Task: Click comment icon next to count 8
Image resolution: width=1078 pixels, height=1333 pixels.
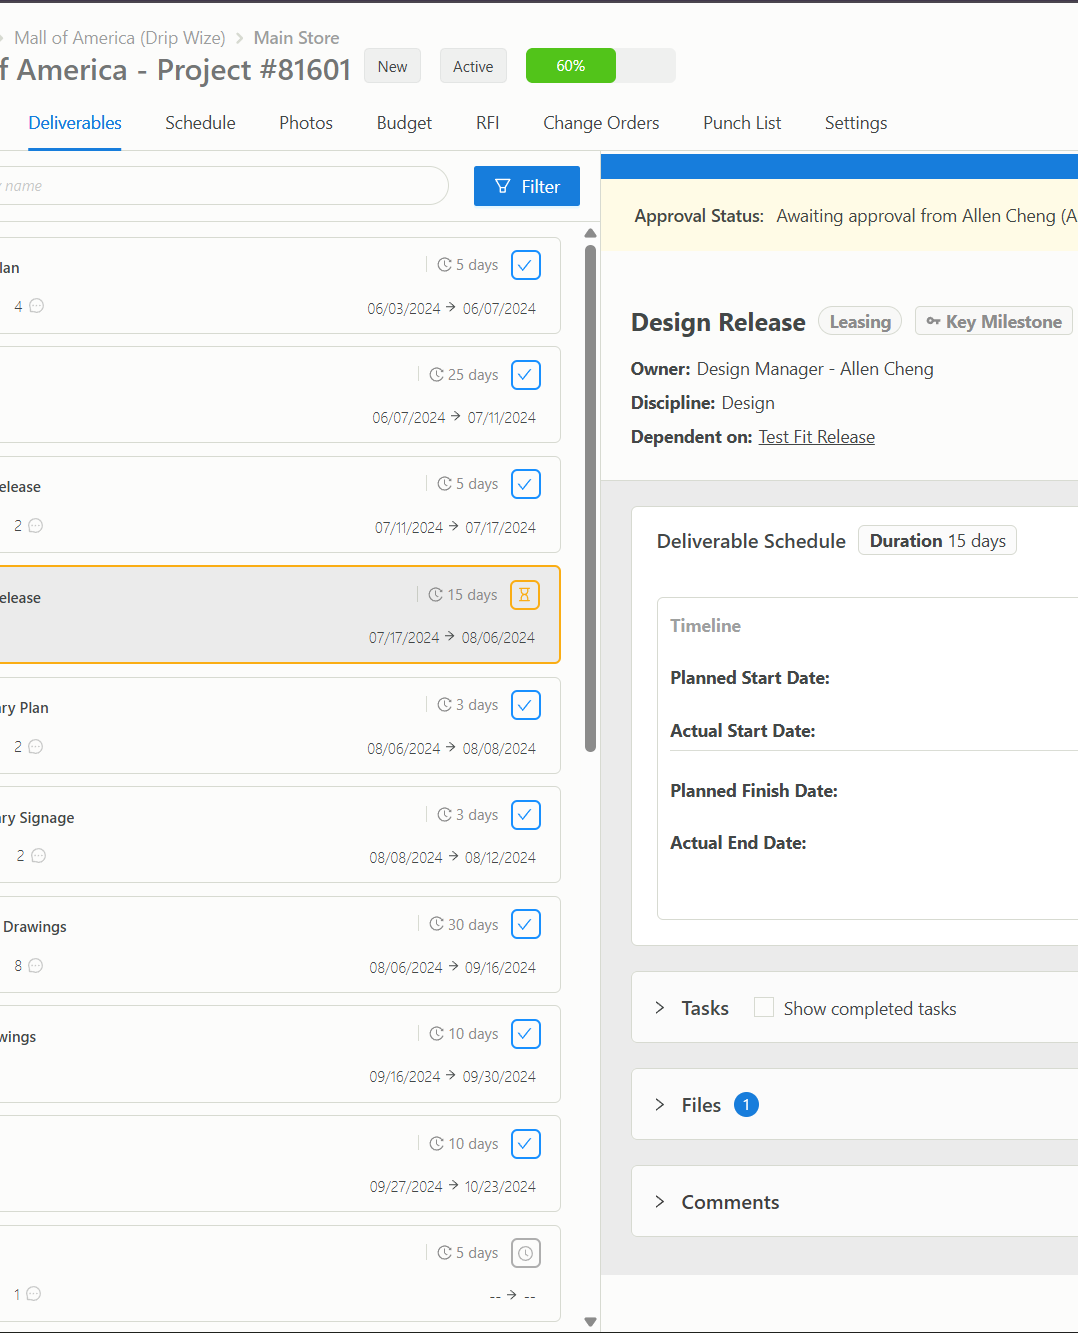Action: click(x=35, y=966)
